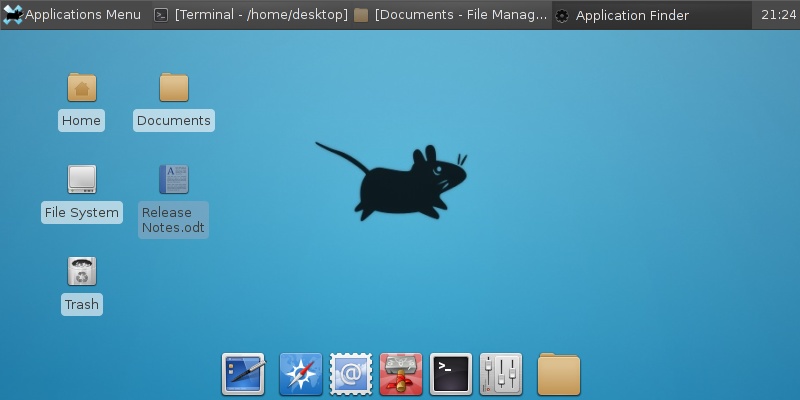Open the folder icon in the dock
Screen dimensions: 800x400
click(559, 375)
